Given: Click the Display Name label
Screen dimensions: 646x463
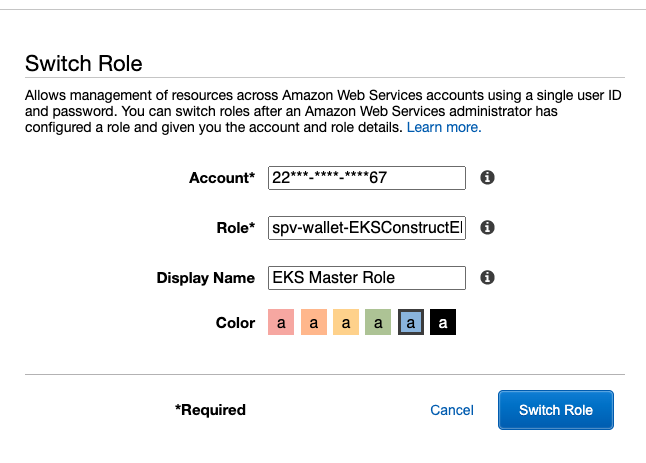Looking at the screenshot, I should pyautogui.click(x=206, y=278).
